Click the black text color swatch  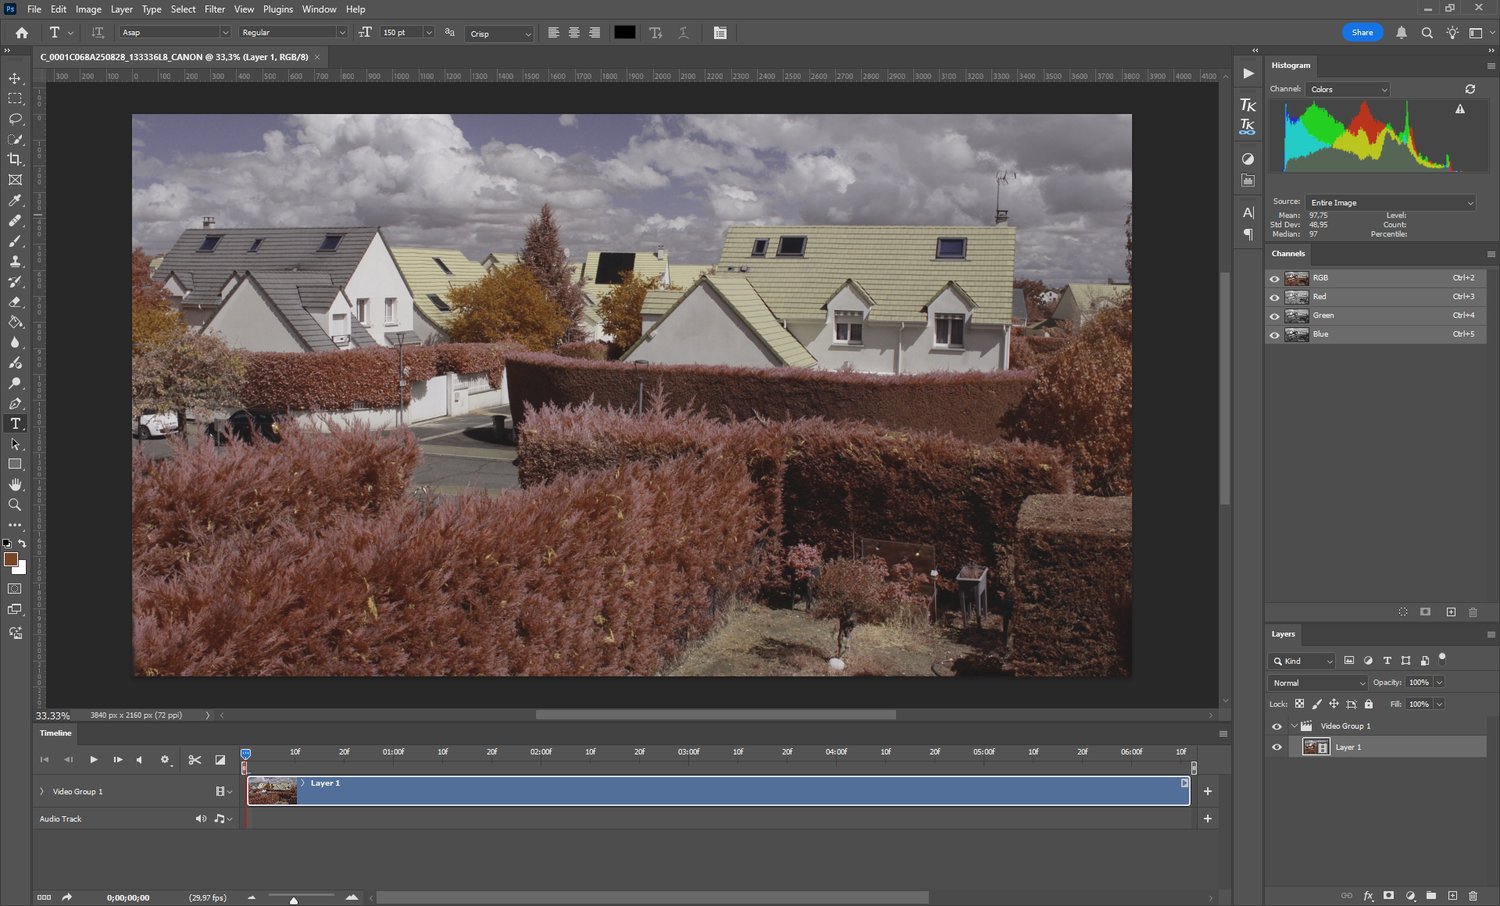point(625,33)
